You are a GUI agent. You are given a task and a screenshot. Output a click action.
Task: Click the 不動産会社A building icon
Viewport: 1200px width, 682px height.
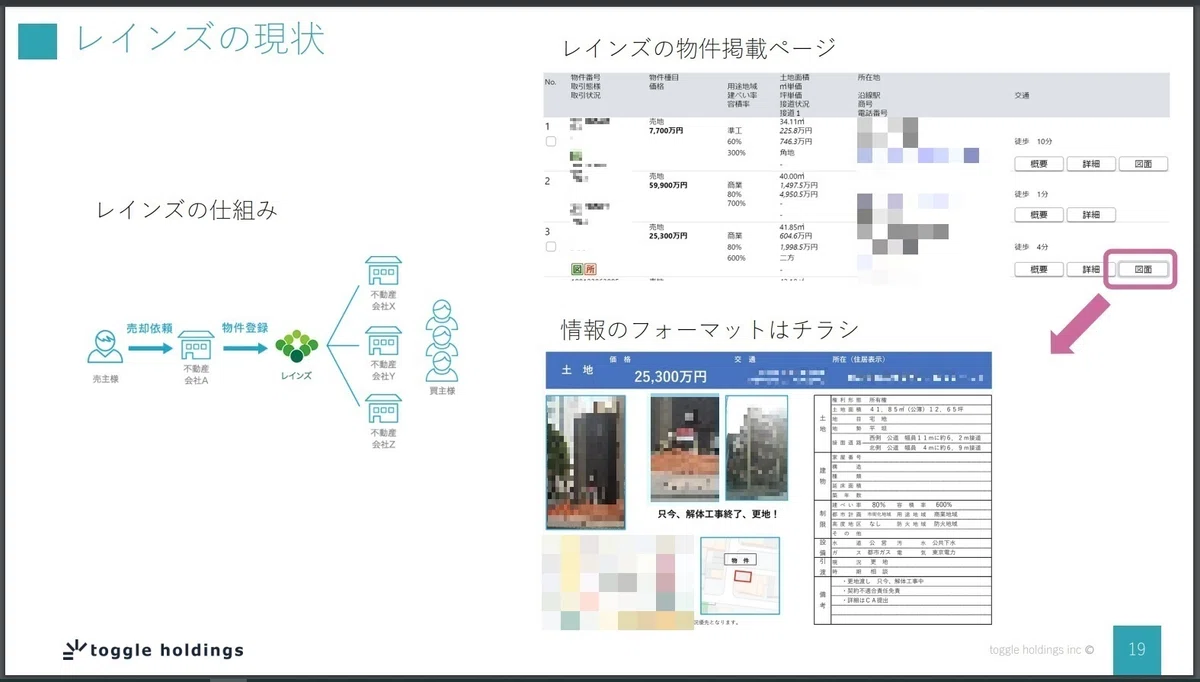click(x=196, y=347)
